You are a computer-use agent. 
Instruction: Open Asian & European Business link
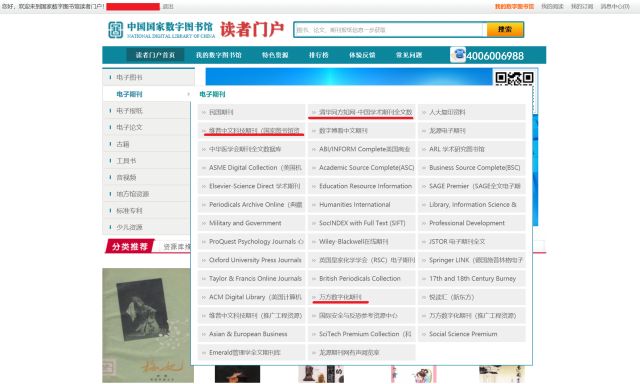coord(248,334)
